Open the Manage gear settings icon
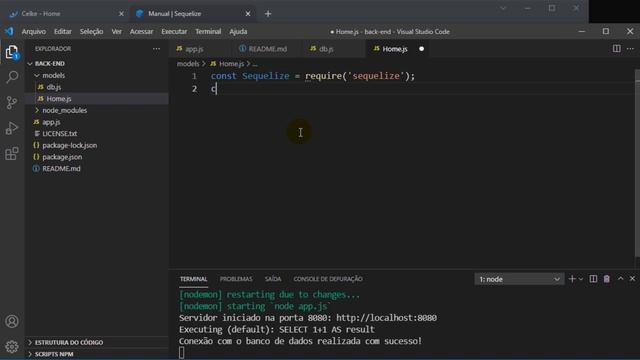The width and height of the screenshot is (640, 360). pyautogui.click(x=12, y=347)
